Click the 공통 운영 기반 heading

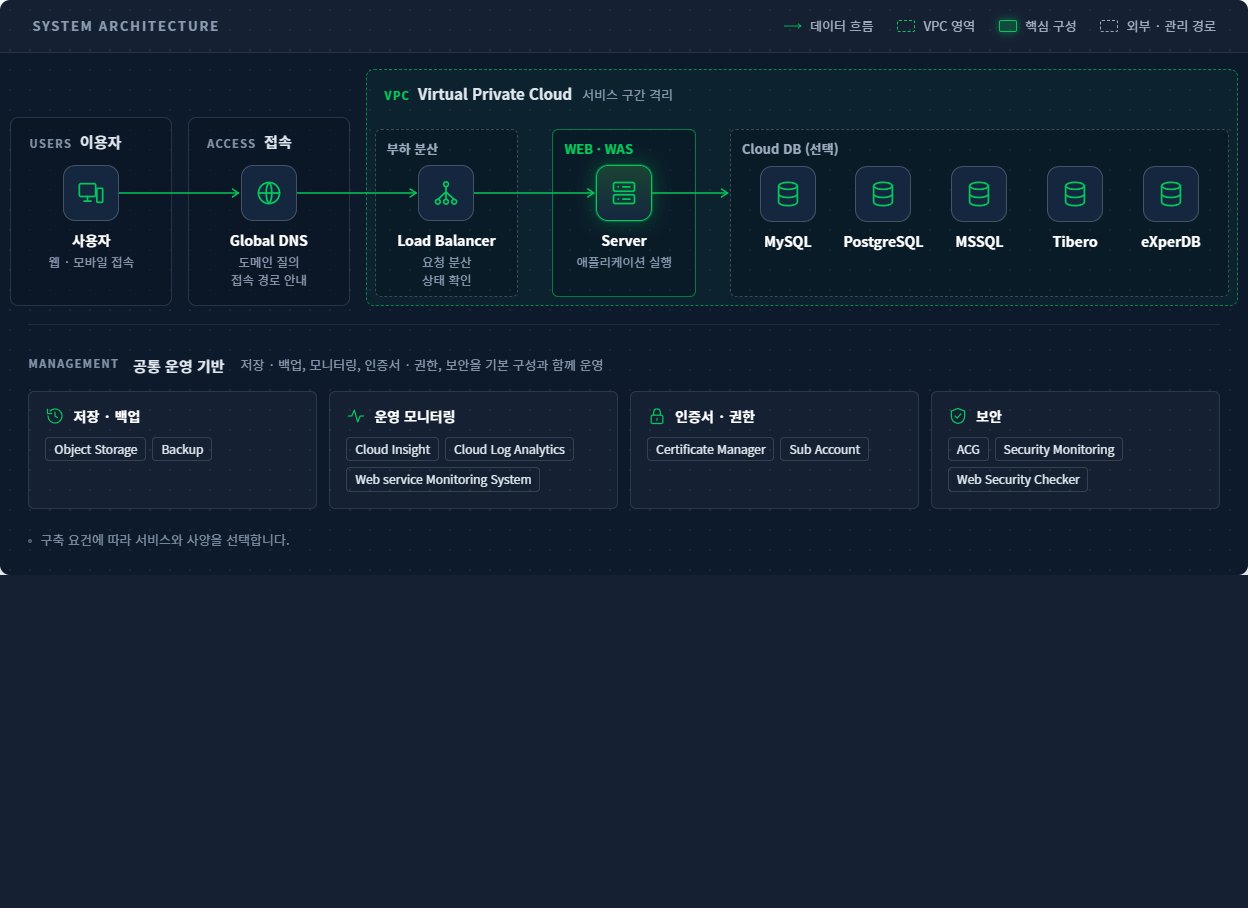pos(179,366)
